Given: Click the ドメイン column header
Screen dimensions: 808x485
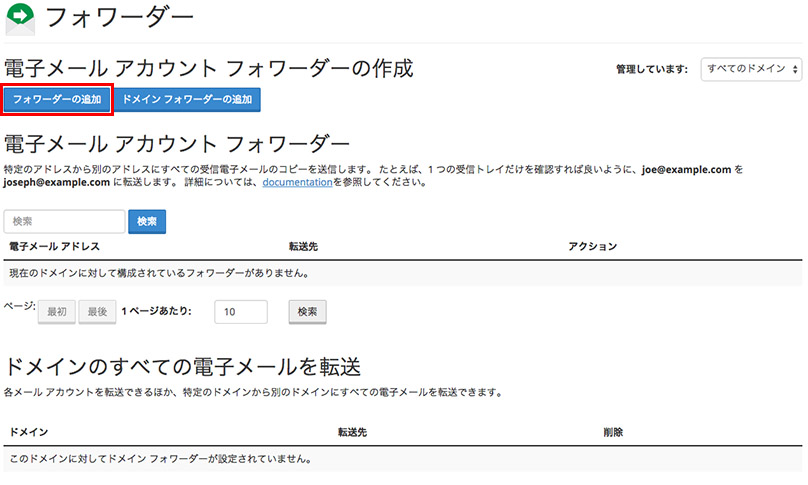Looking at the screenshot, I should [x=28, y=432].
